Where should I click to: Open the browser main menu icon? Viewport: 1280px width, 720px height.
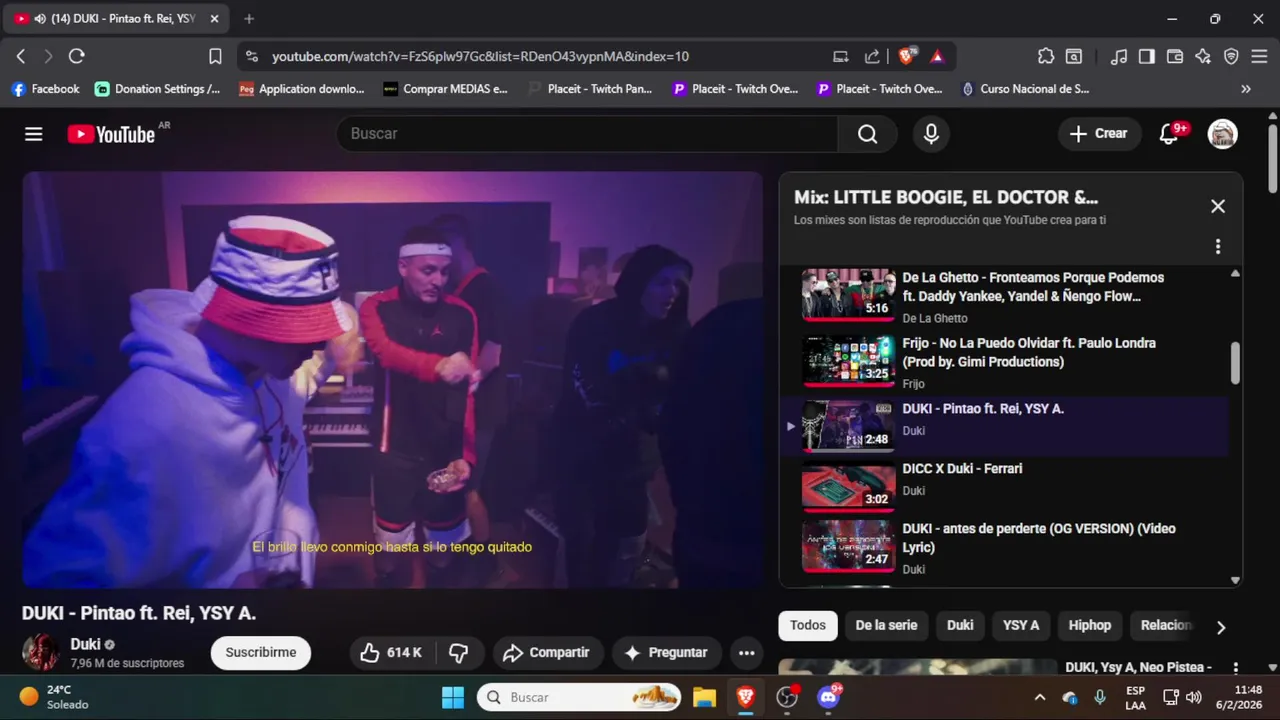click(x=1259, y=57)
